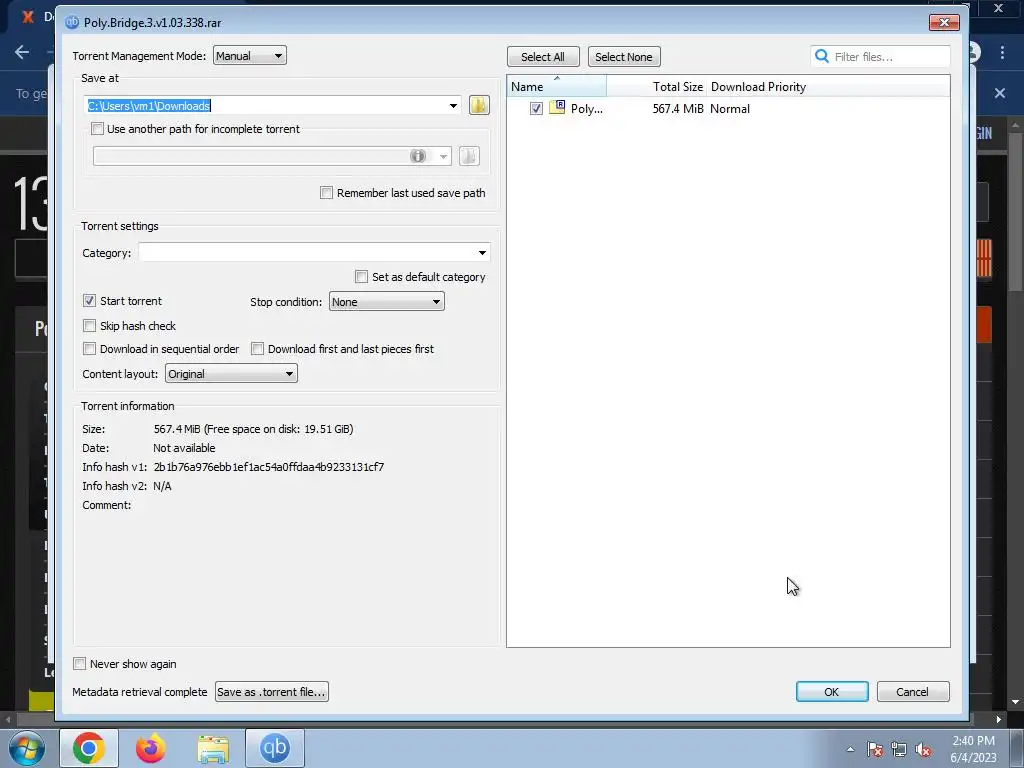Click browser back arrow behind dialog
The height and width of the screenshot is (768, 1024).
[22, 52]
